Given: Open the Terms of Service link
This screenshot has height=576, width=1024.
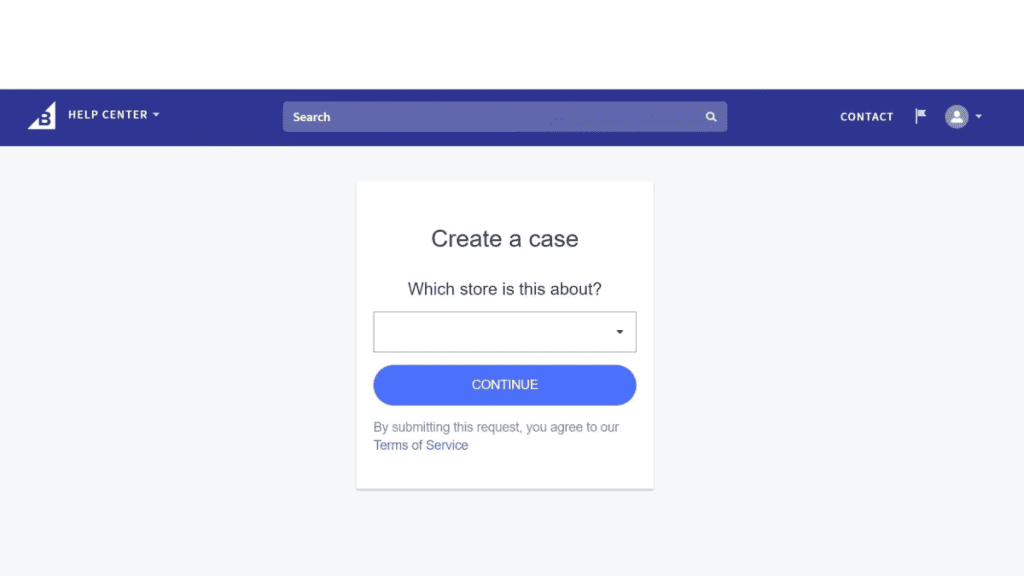Looking at the screenshot, I should [x=420, y=445].
